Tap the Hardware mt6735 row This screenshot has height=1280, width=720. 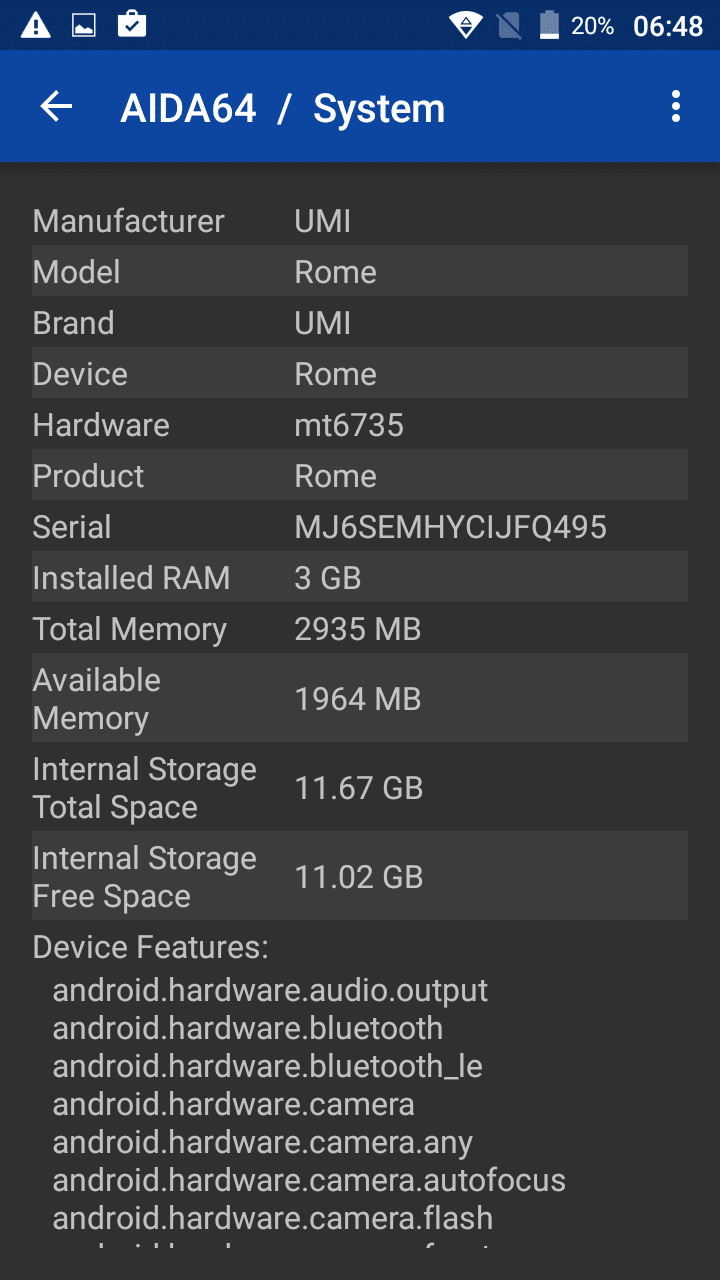click(x=359, y=424)
